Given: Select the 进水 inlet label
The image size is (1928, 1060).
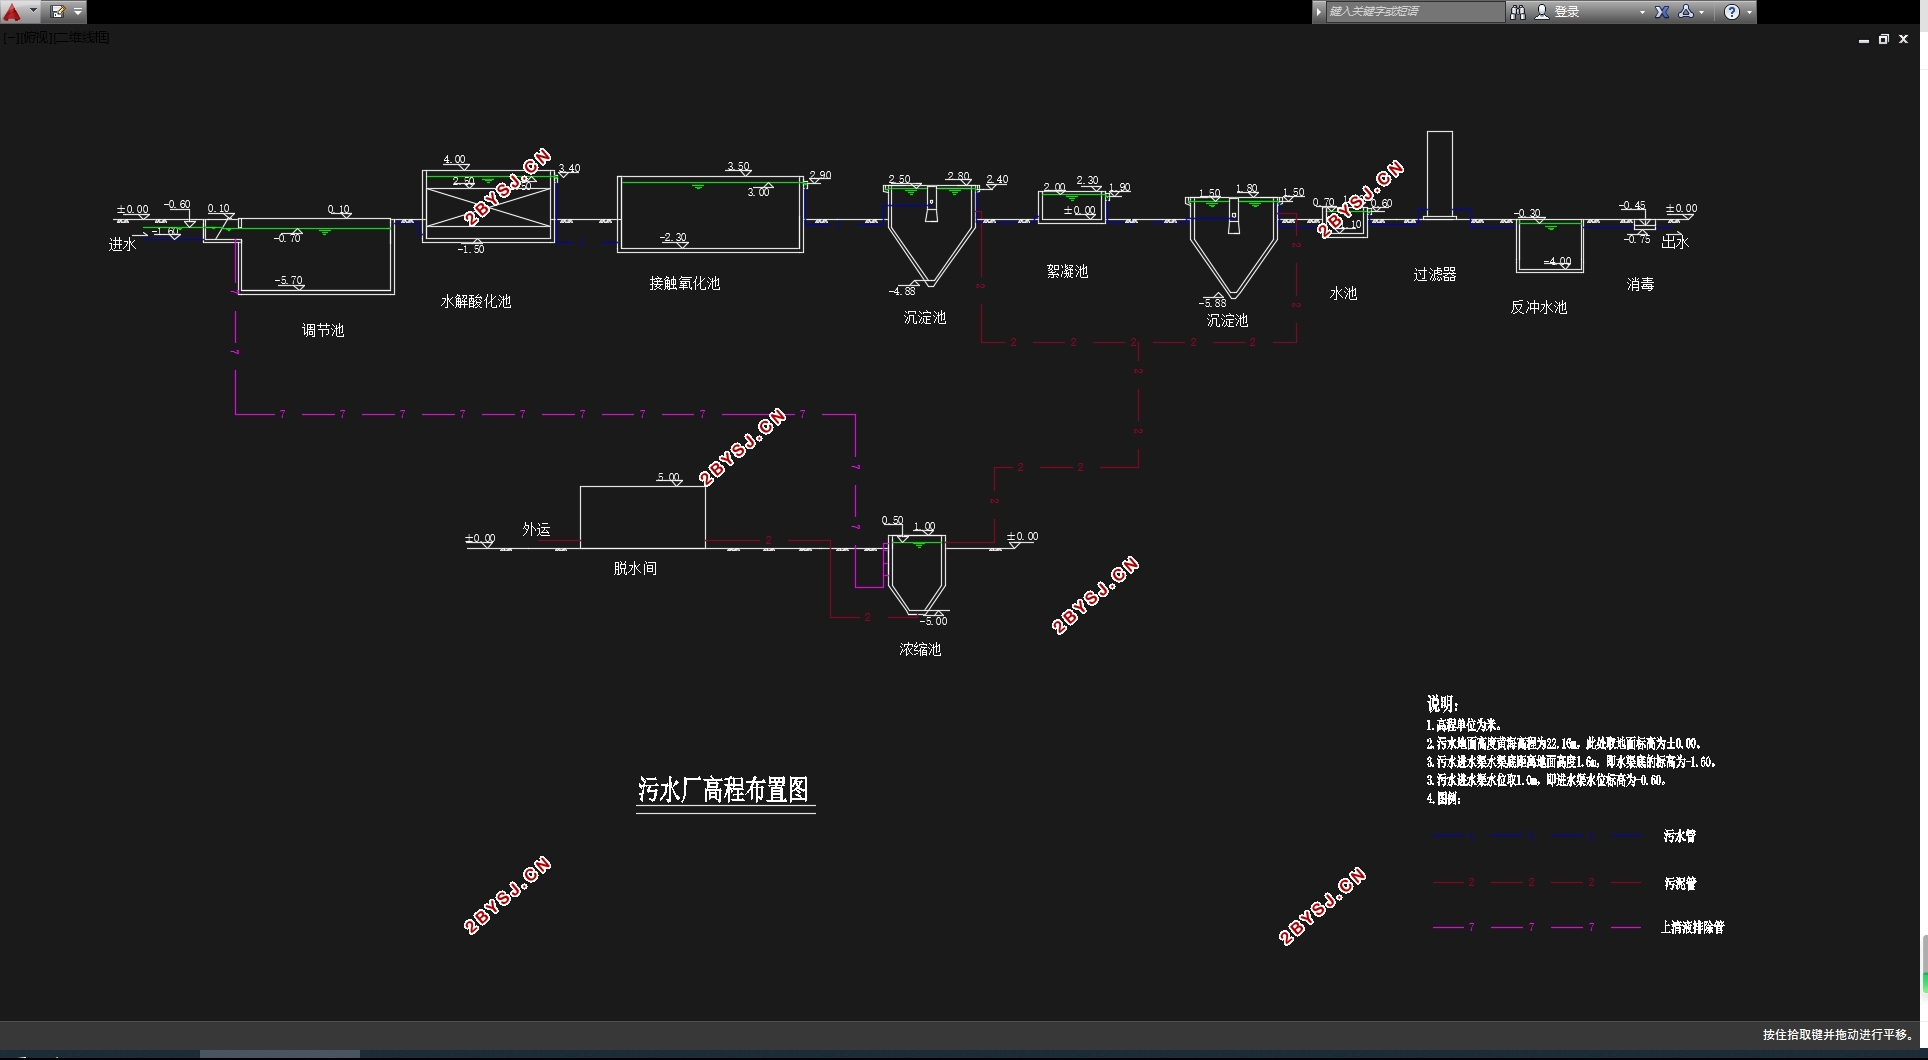Looking at the screenshot, I should click(122, 244).
